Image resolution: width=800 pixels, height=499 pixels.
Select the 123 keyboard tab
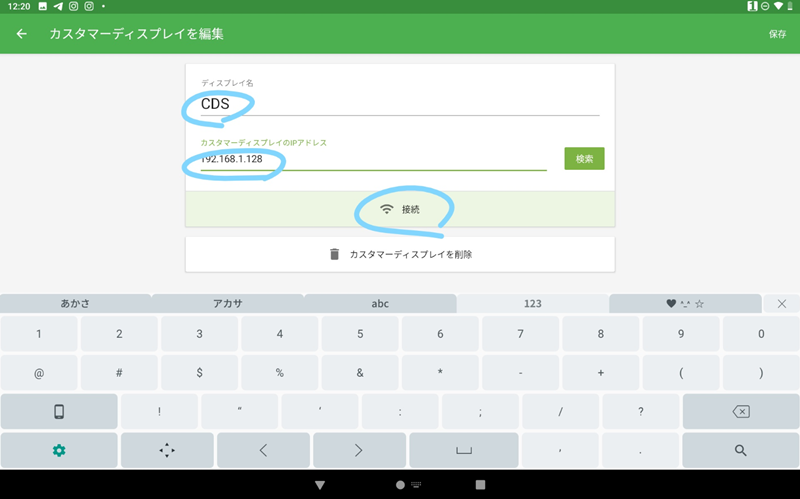coord(532,304)
